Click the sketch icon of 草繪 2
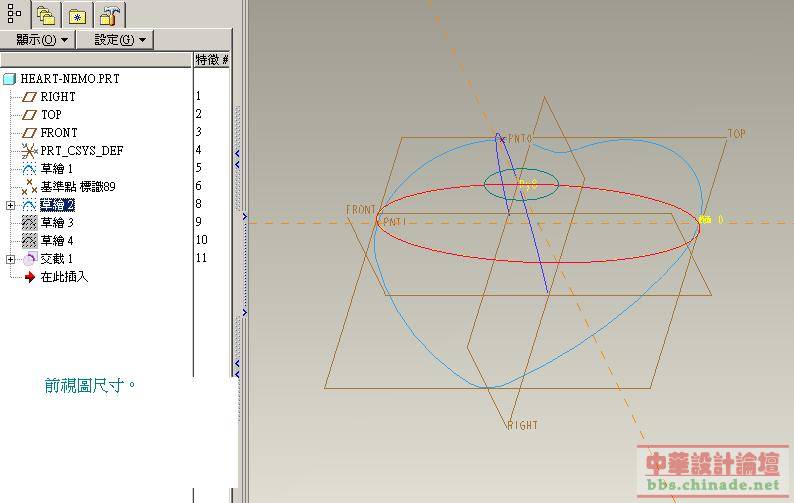 (29, 205)
